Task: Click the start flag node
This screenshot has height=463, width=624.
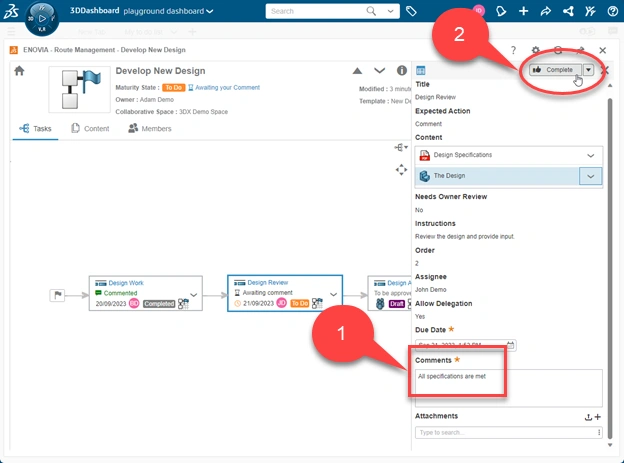Action: point(57,295)
